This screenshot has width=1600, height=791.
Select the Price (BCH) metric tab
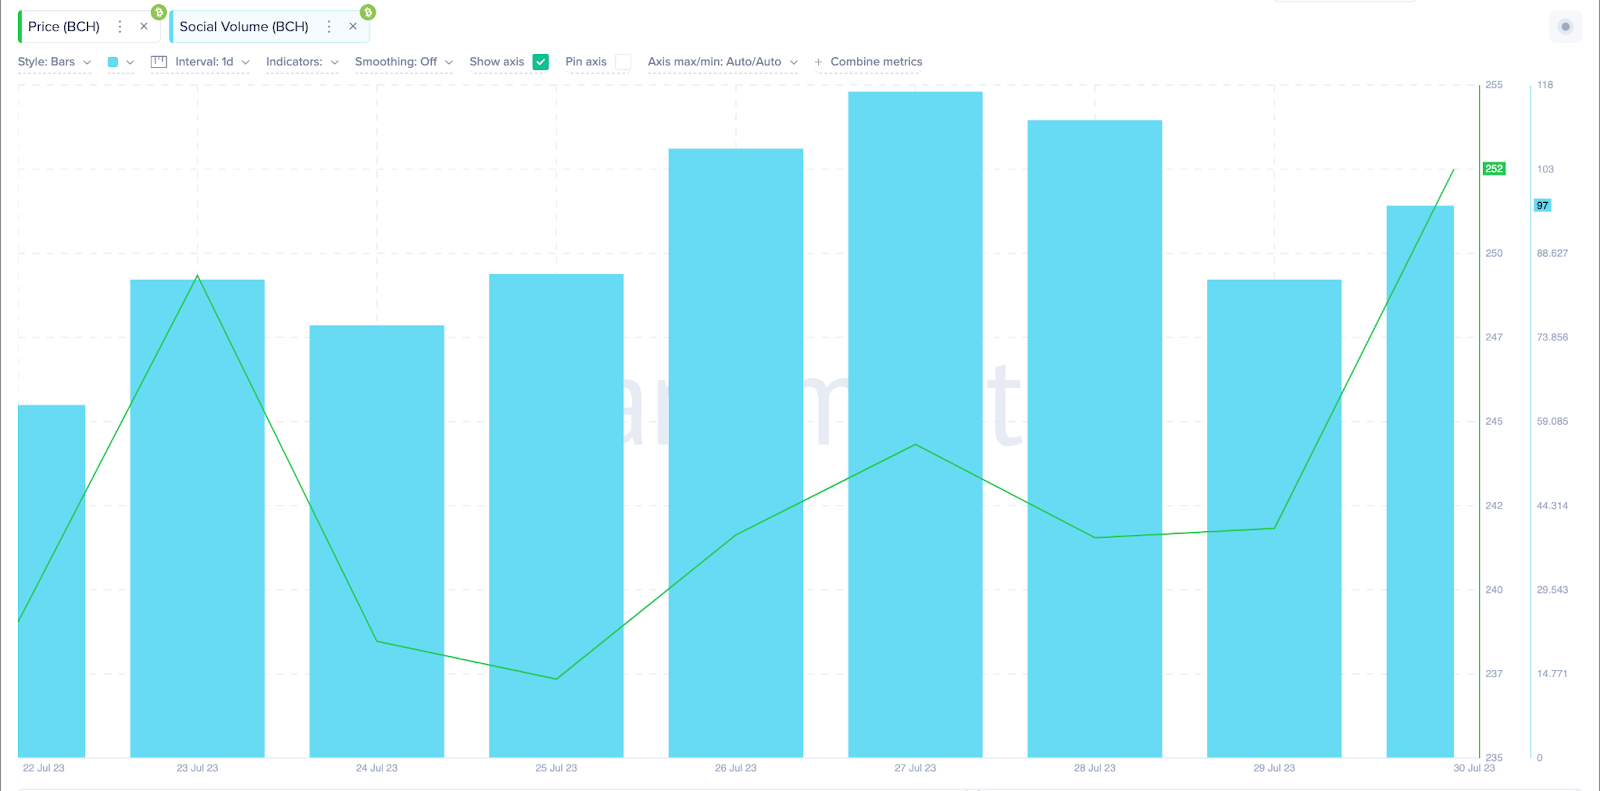[x=64, y=27]
